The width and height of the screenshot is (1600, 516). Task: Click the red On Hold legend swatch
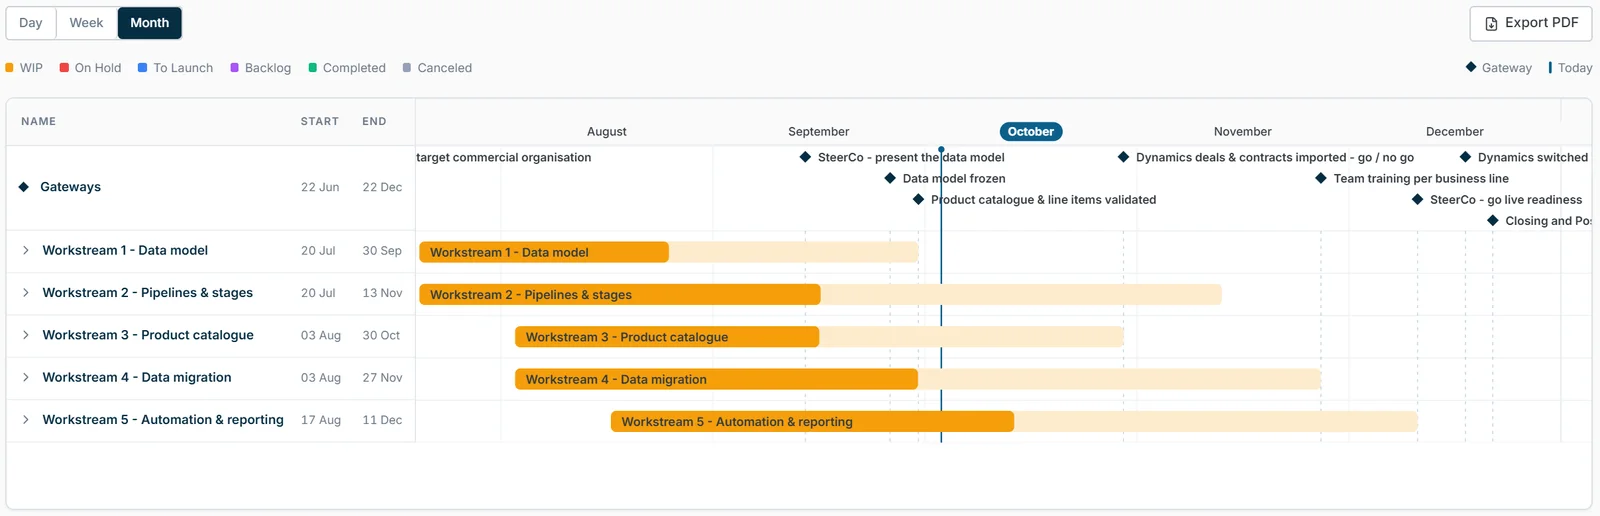(x=64, y=68)
